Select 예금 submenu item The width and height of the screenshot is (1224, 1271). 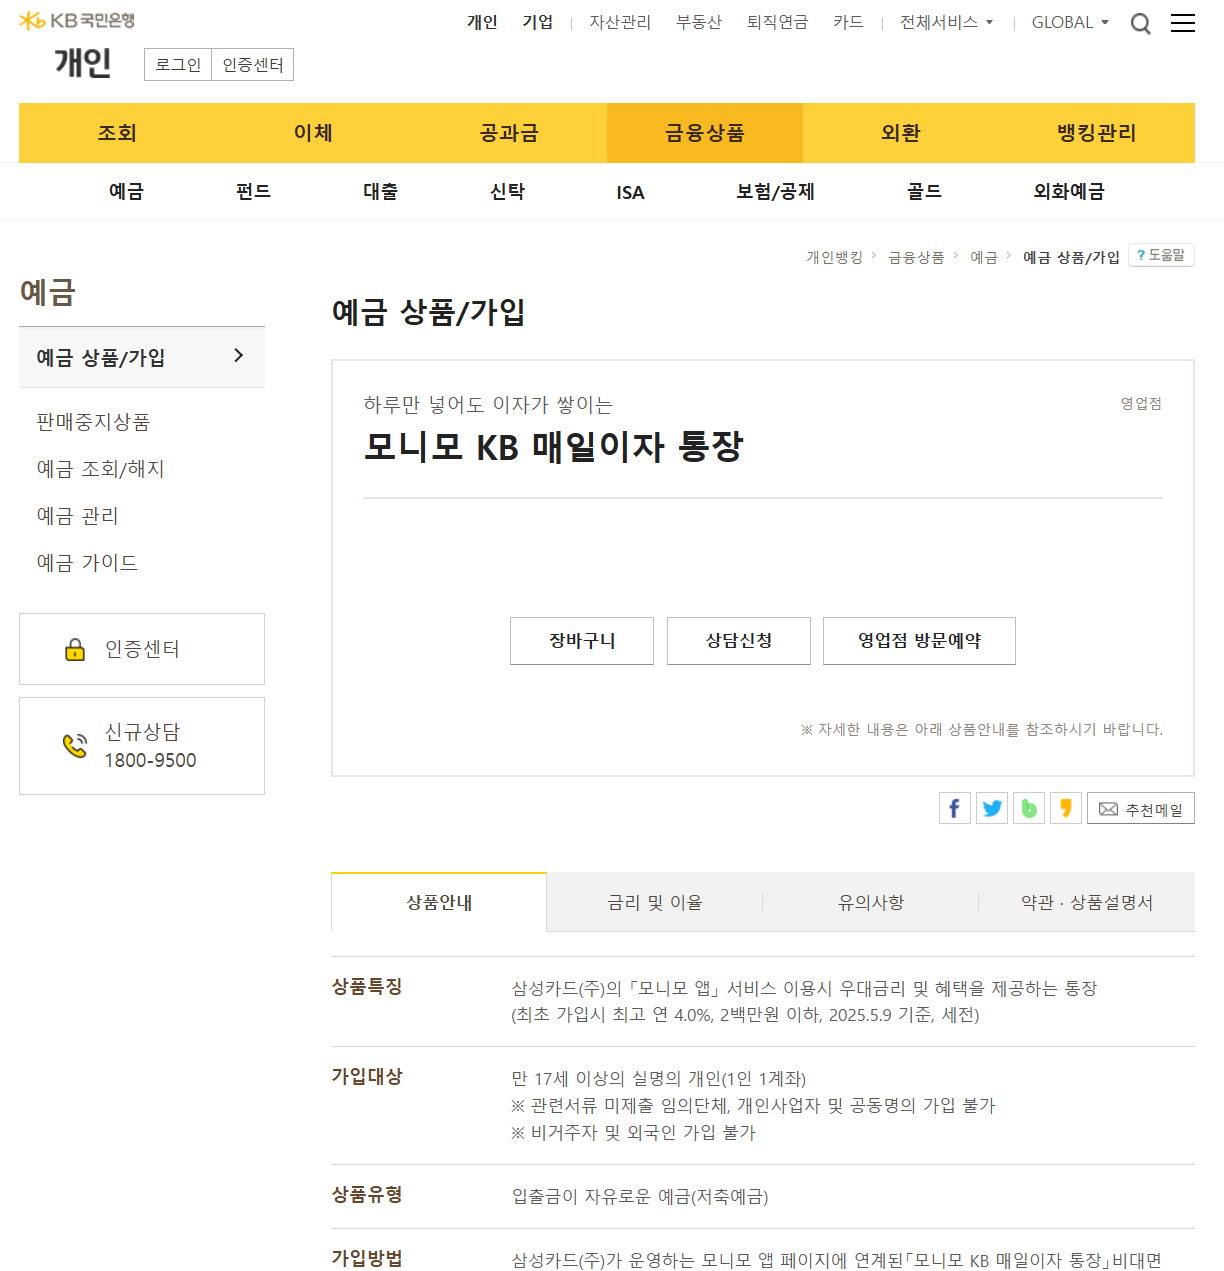(126, 191)
